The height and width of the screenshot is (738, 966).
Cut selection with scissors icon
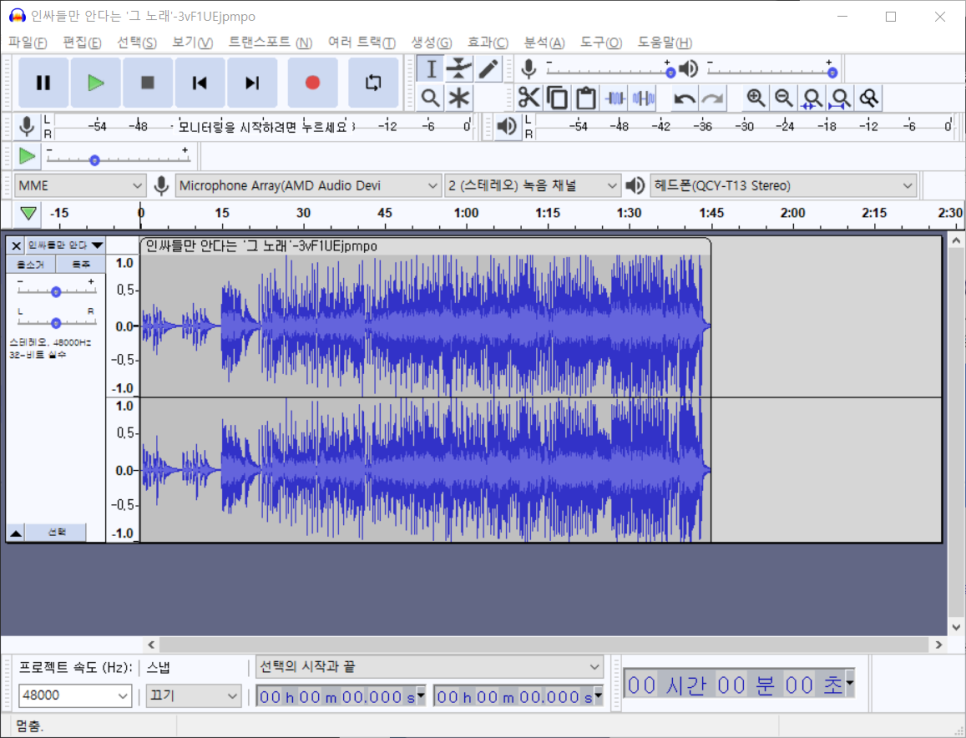(529, 97)
